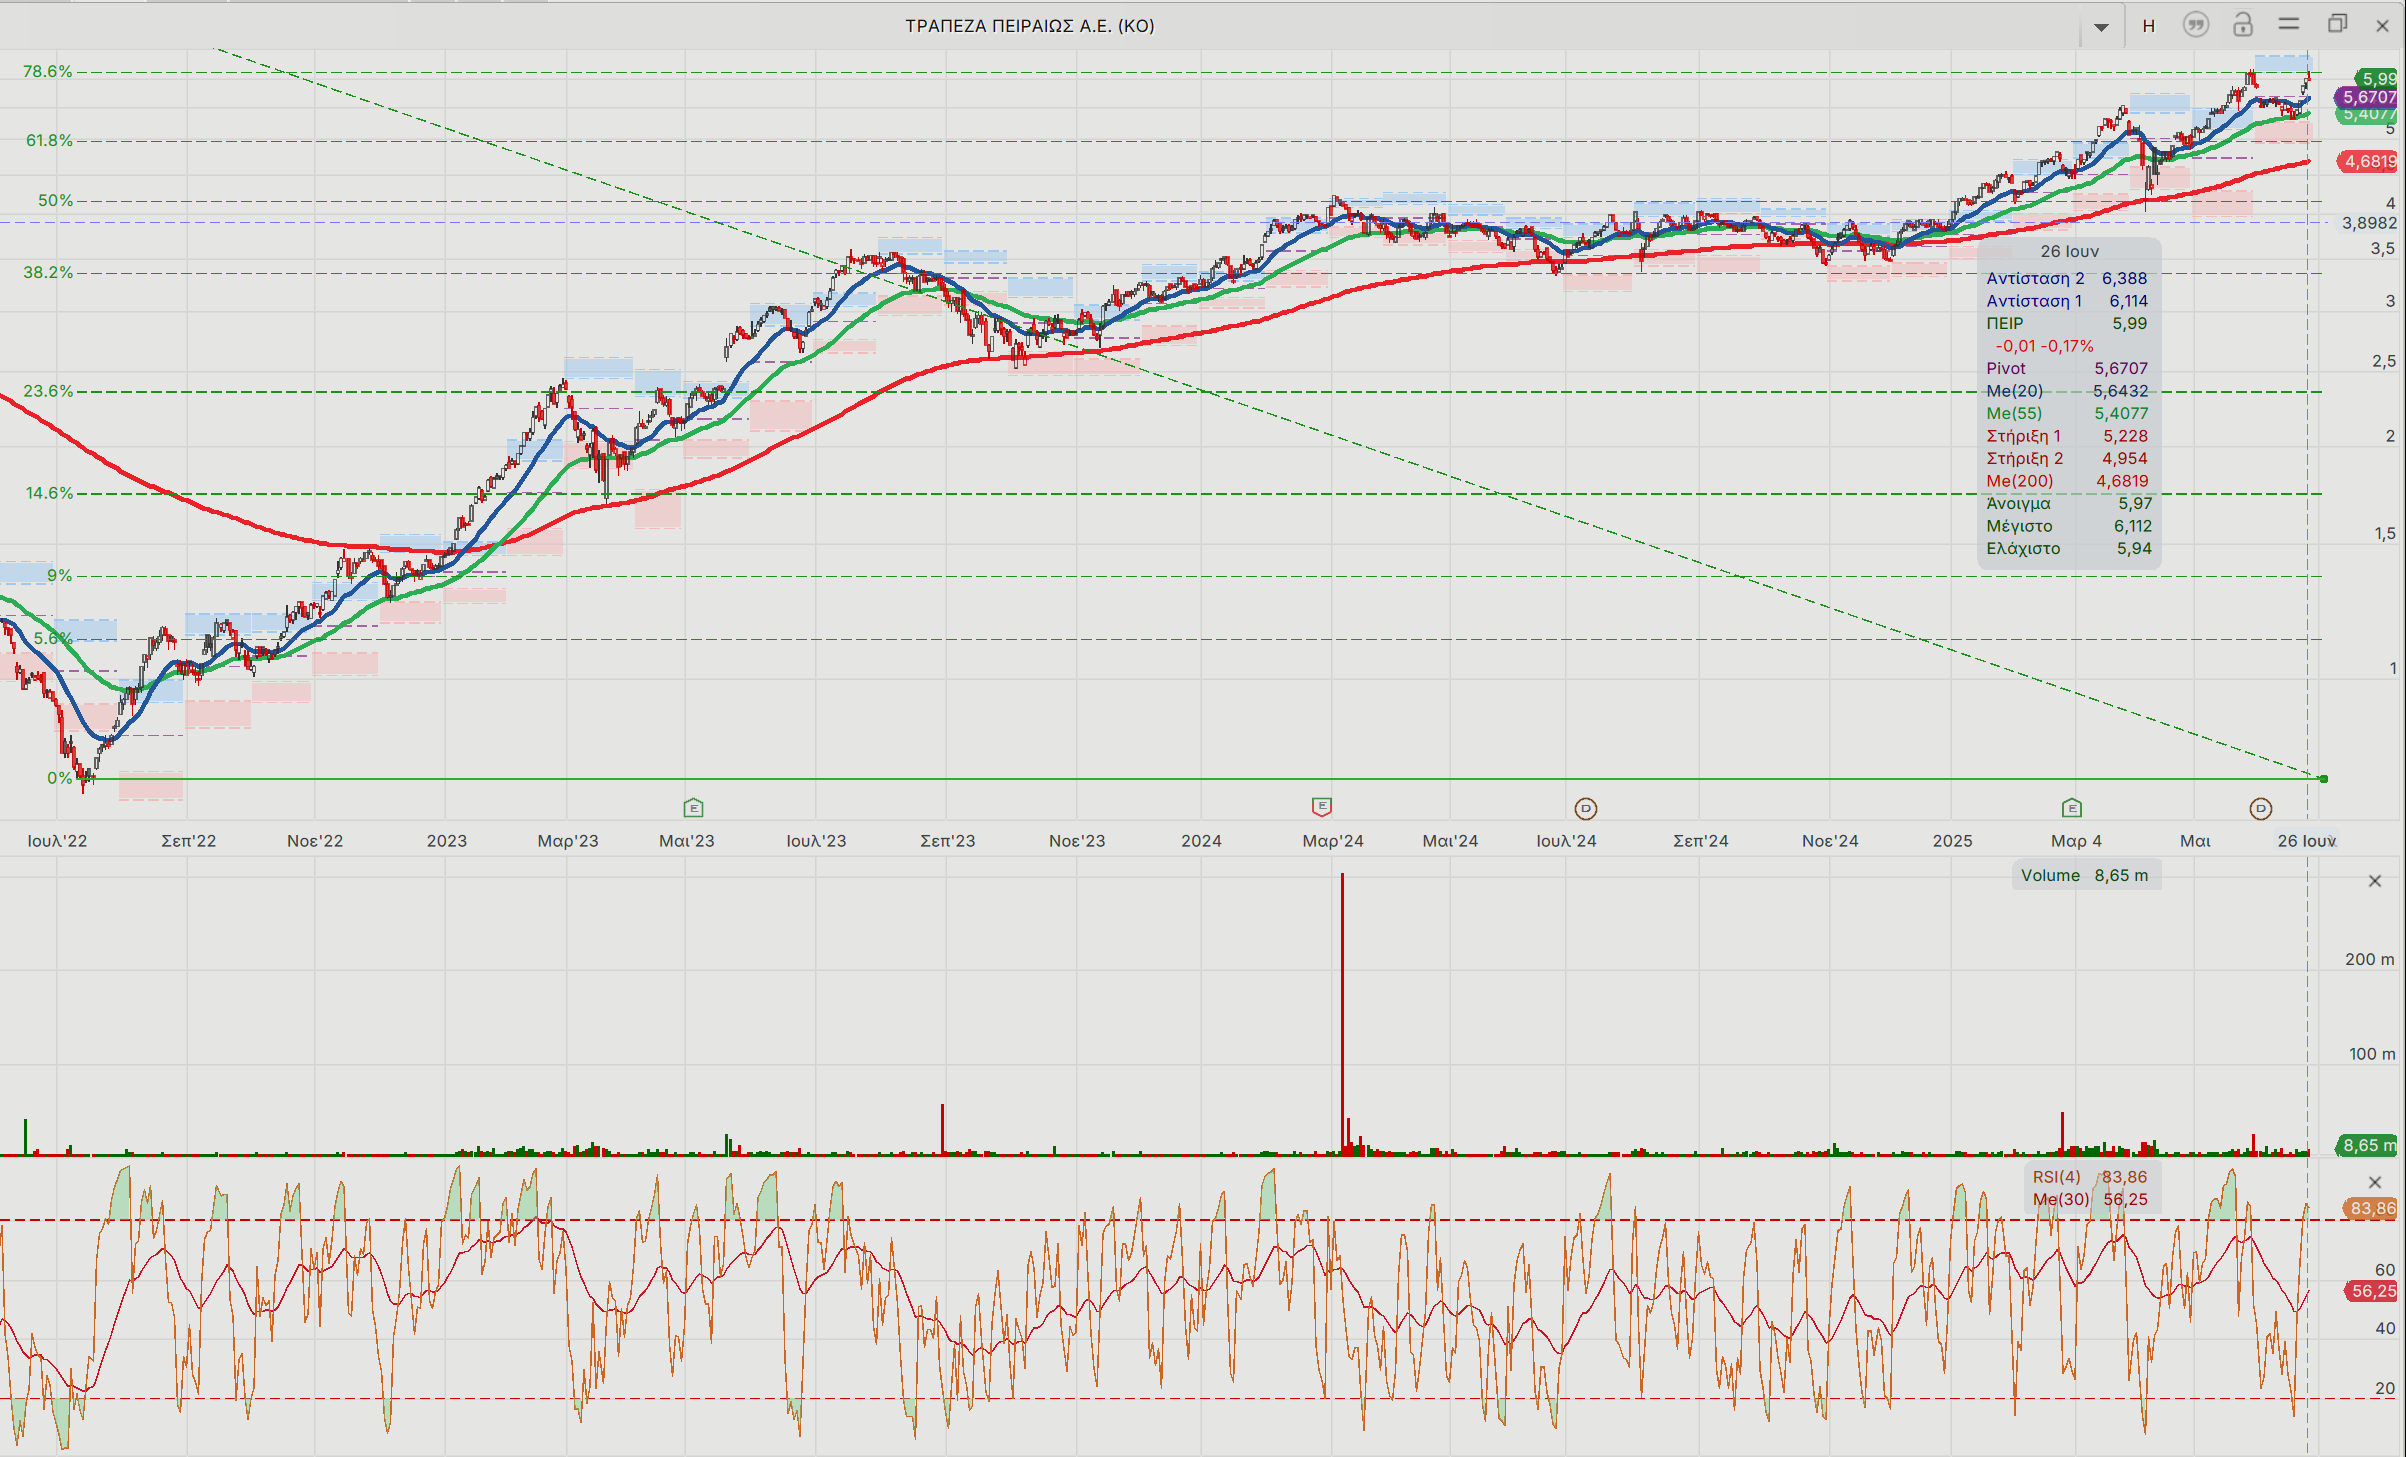The height and width of the screenshot is (1457, 2406).
Task: Click the Αντίσταση 1 row in the tooltip
Action: [2067, 301]
